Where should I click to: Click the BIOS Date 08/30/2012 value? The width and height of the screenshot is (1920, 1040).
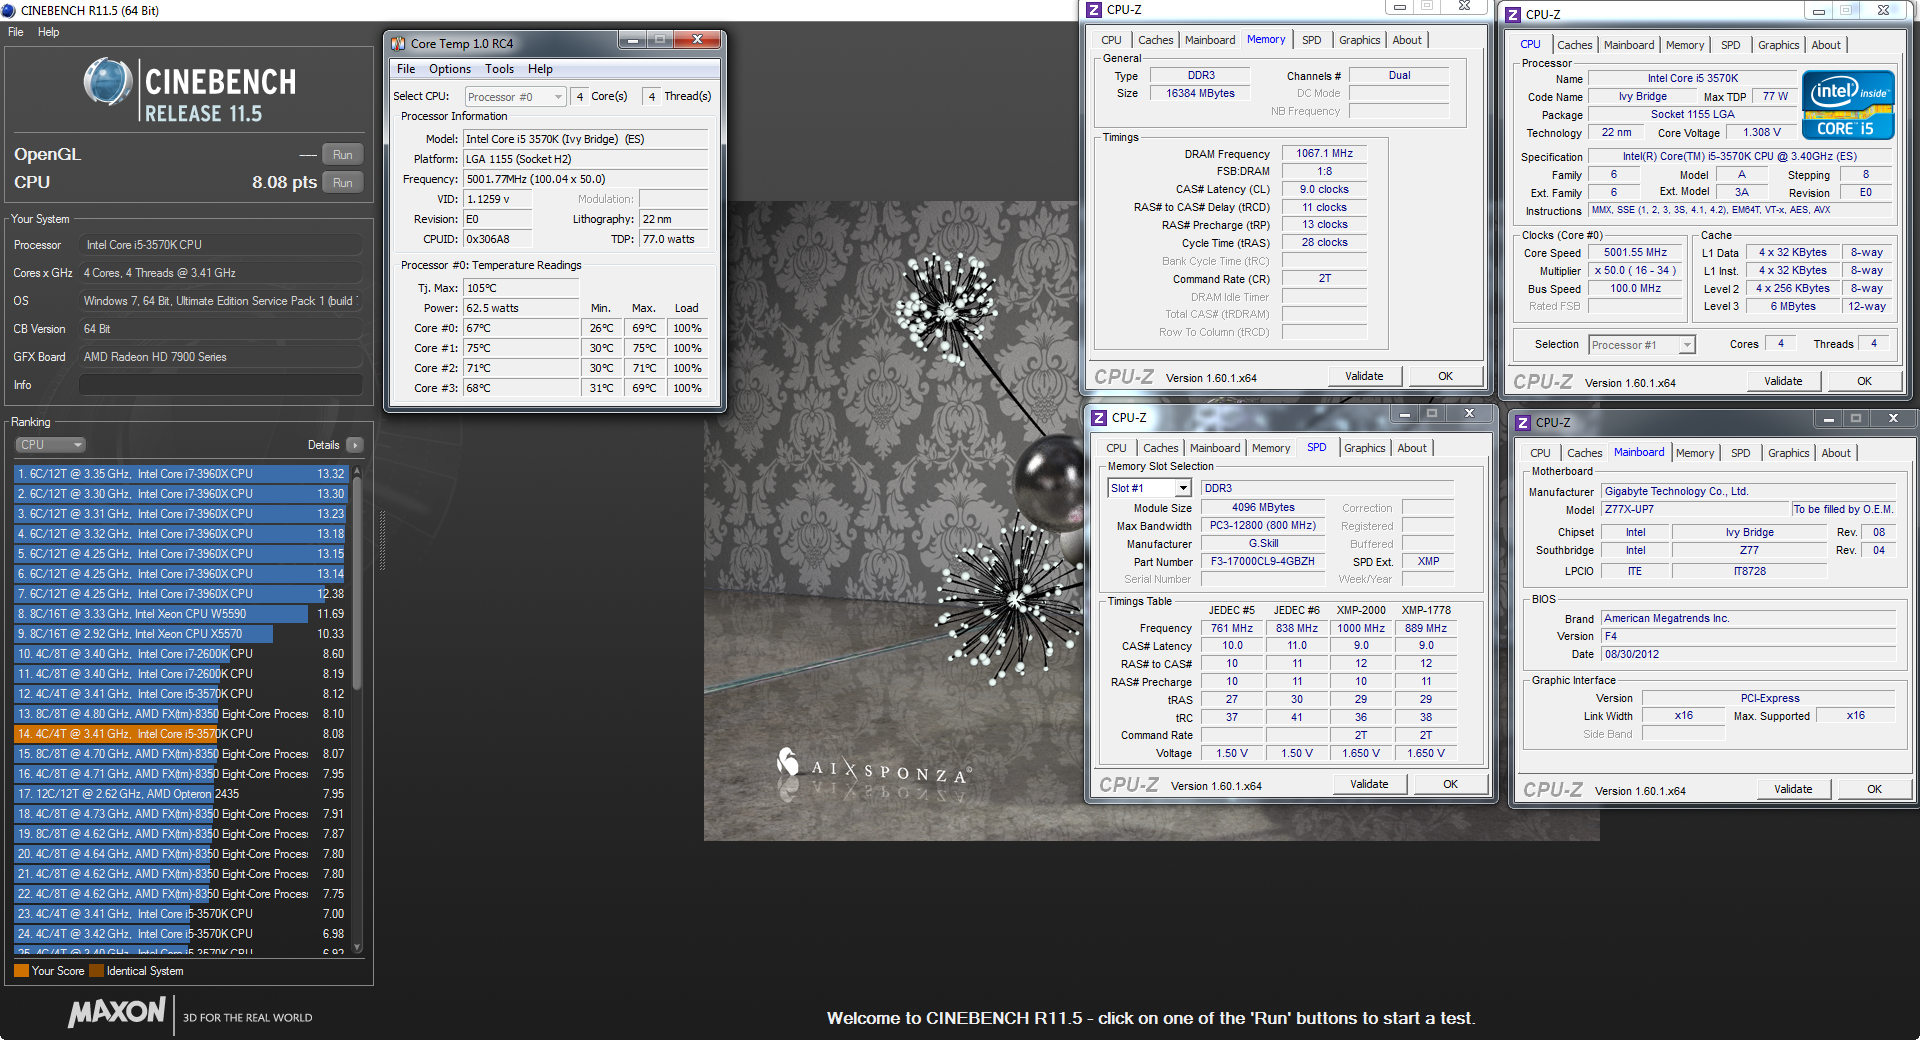point(1748,655)
